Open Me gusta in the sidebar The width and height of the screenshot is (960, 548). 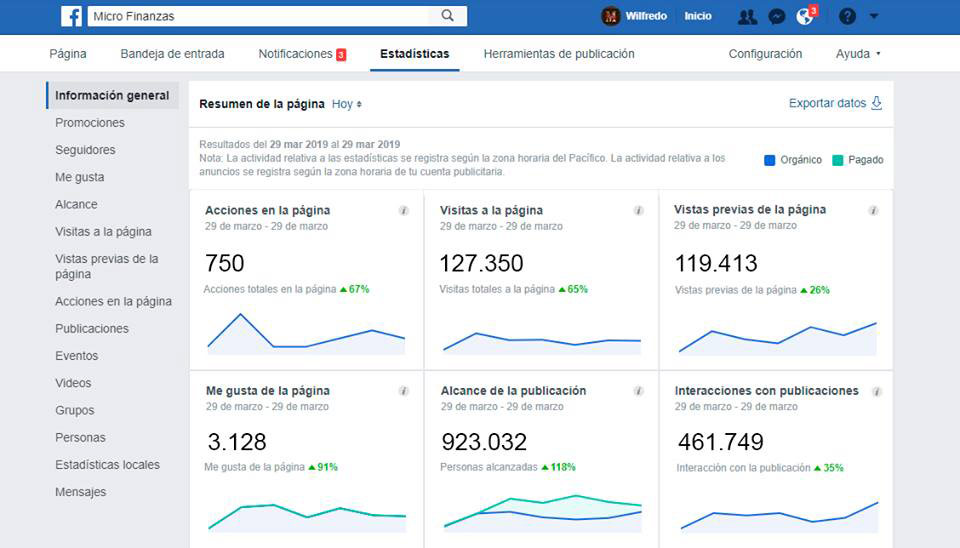(80, 177)
